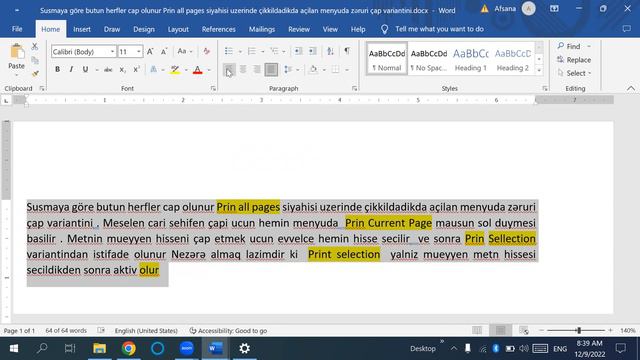The image size is (640, 360).
Task: Expand numbering list options arrow
Action: 262,51
